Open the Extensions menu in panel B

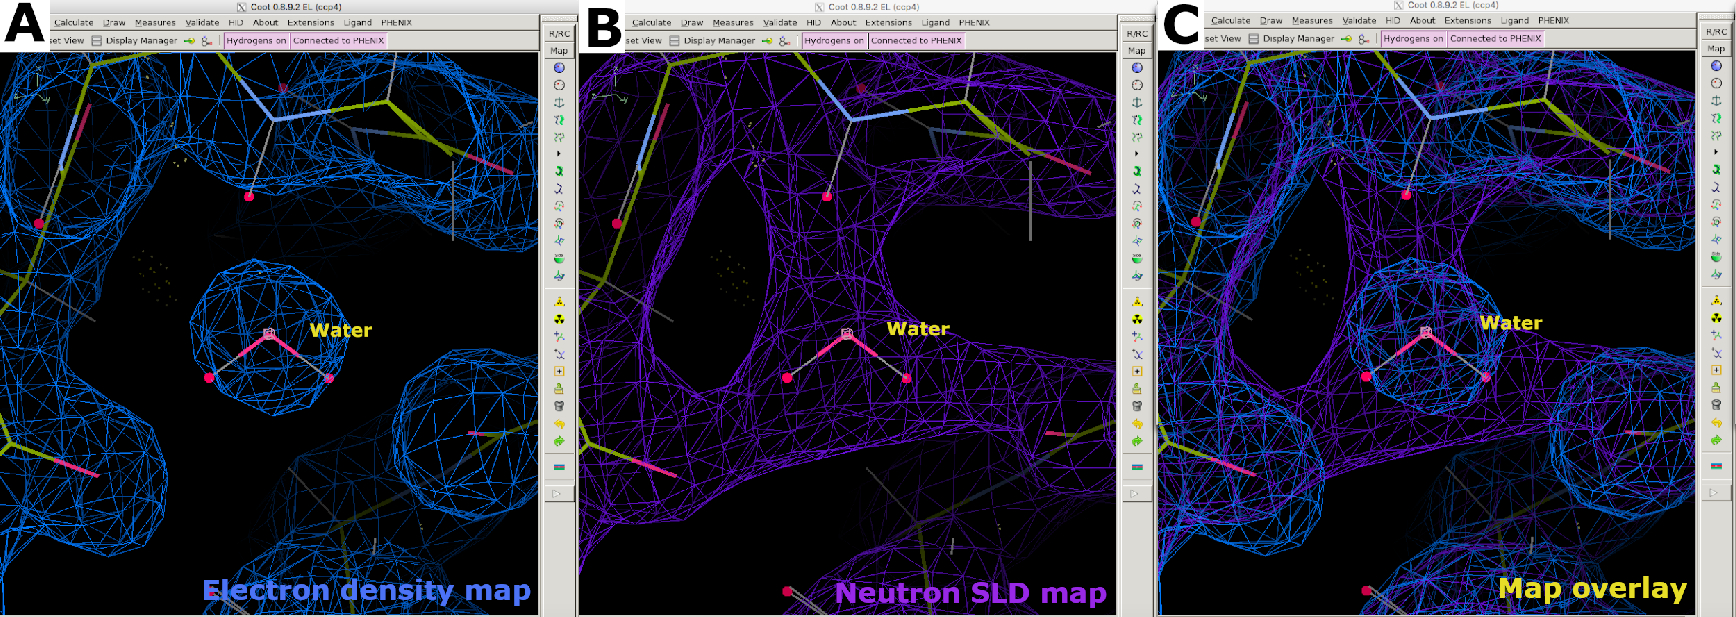(x=888, y=22)
